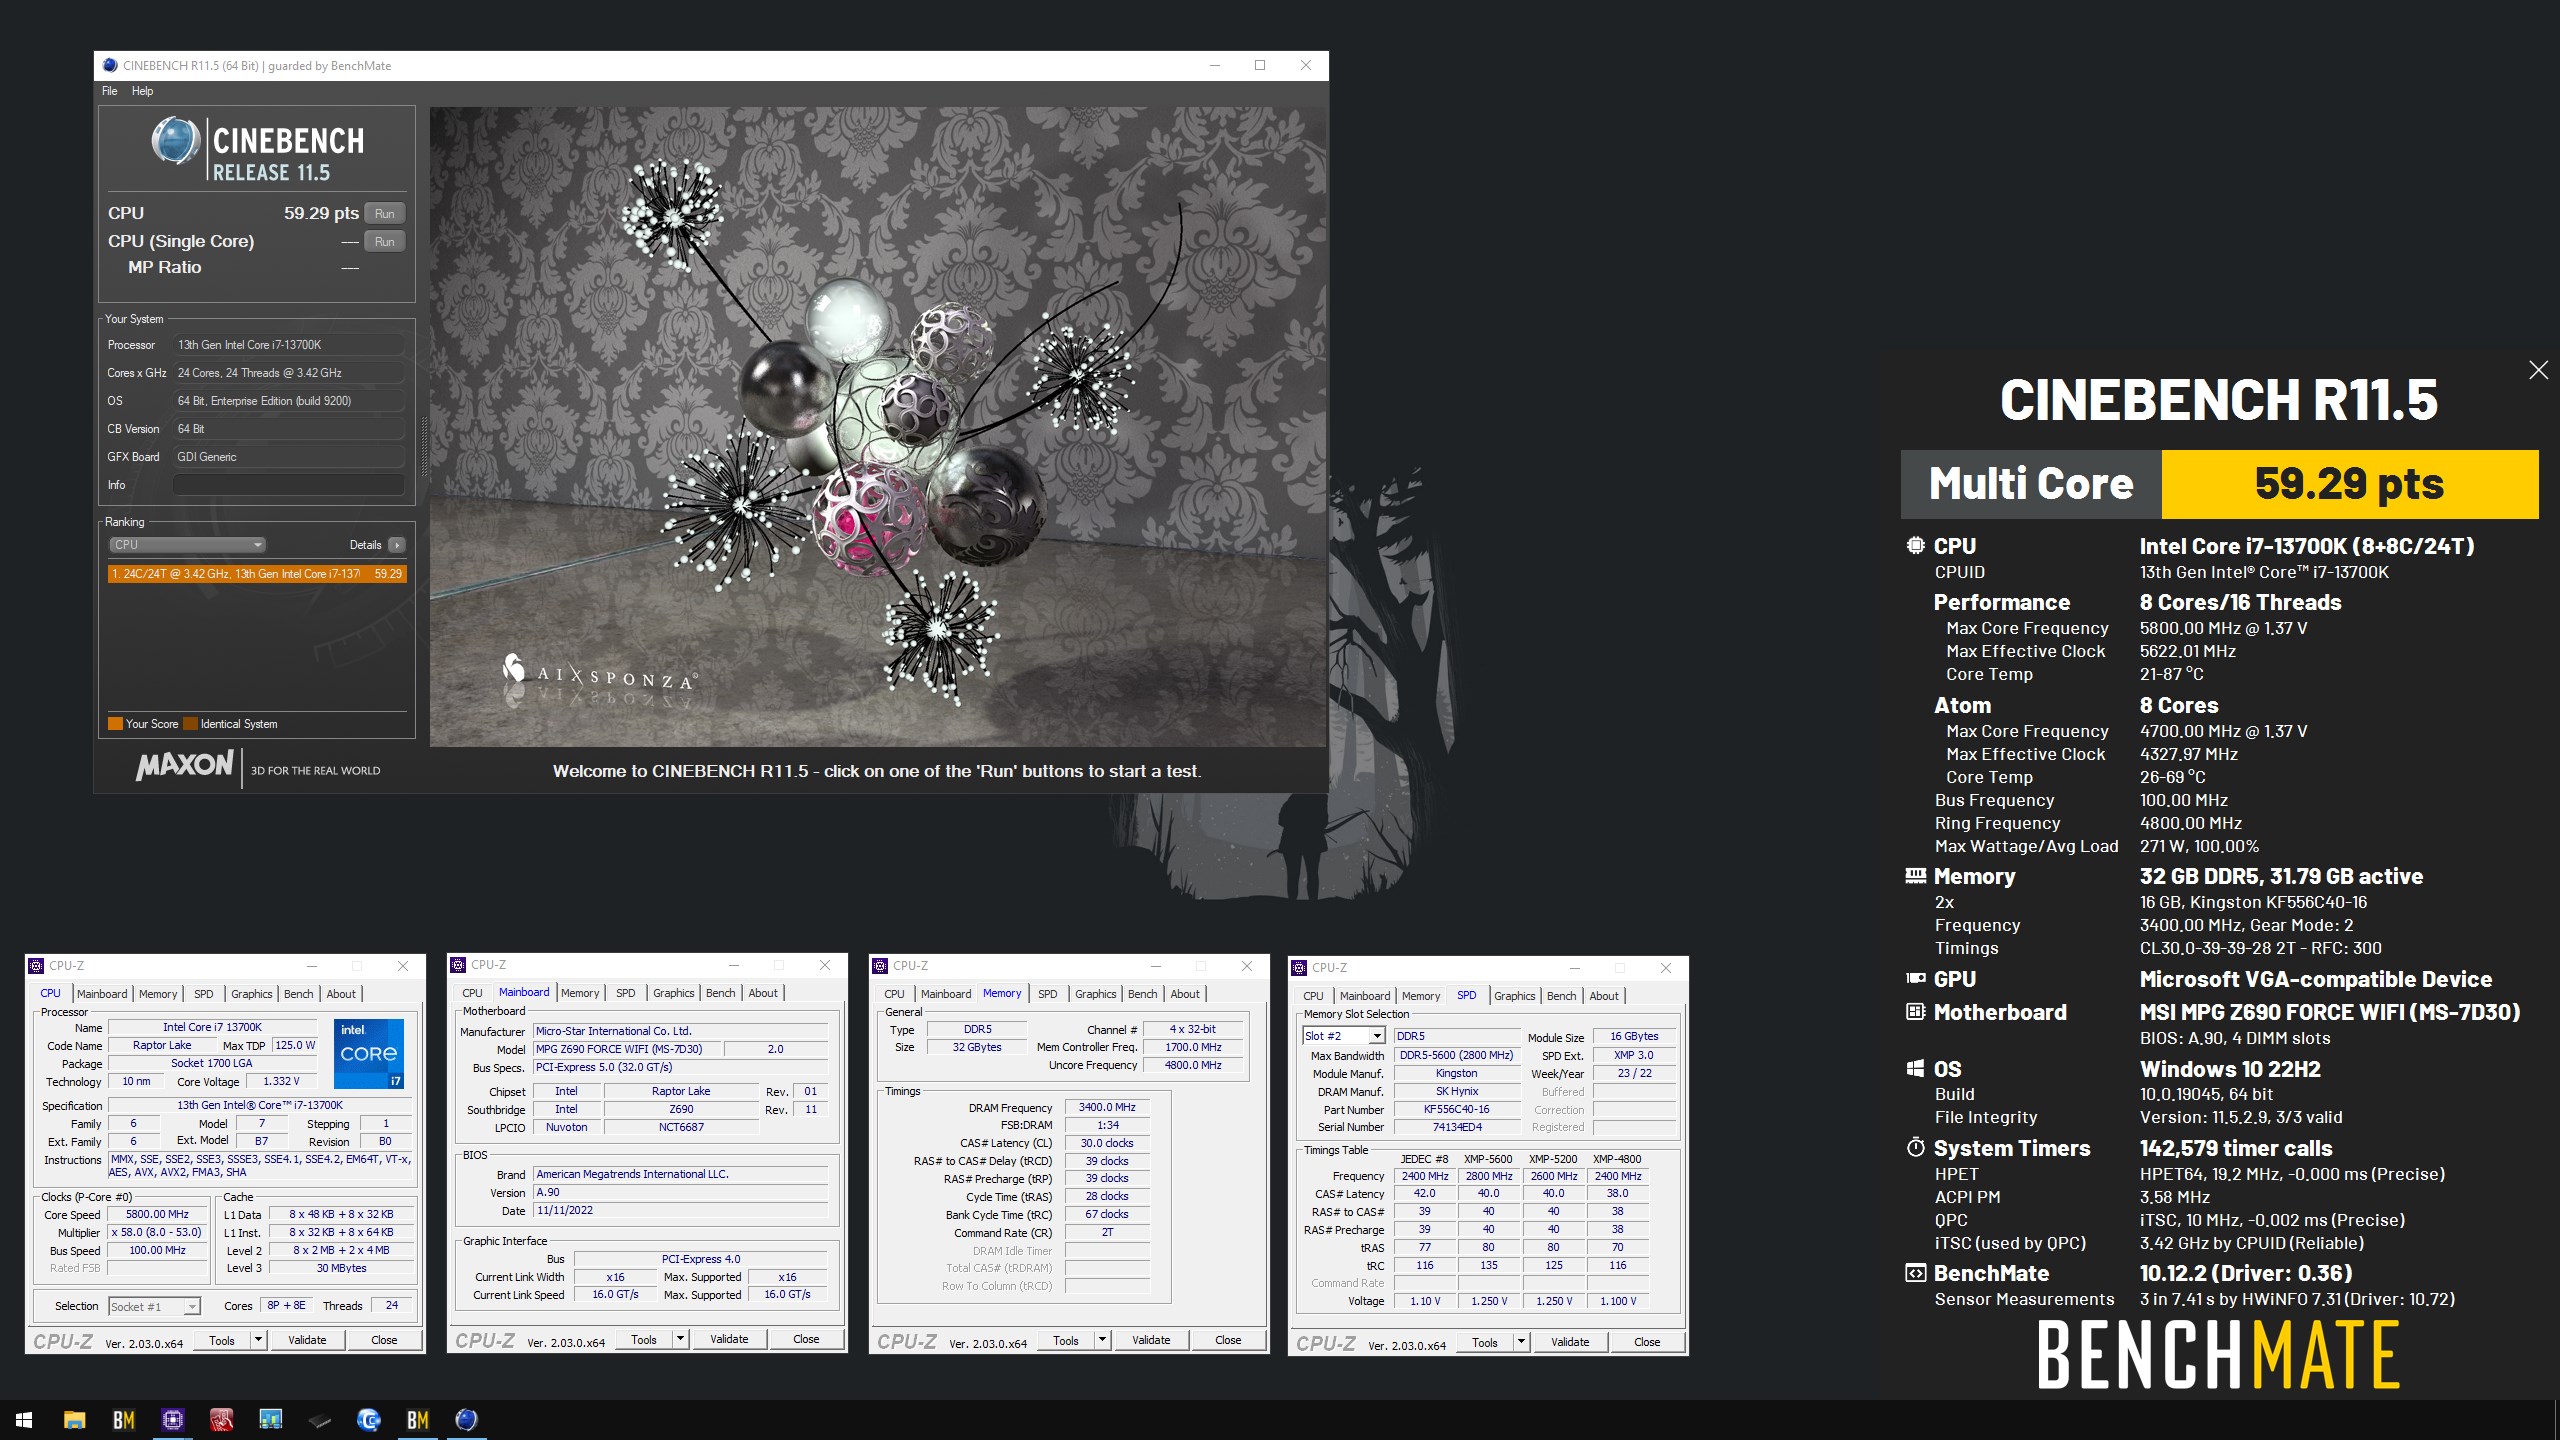Click the CPU-Z icon in the CPU tab window title

click(36, 966)
